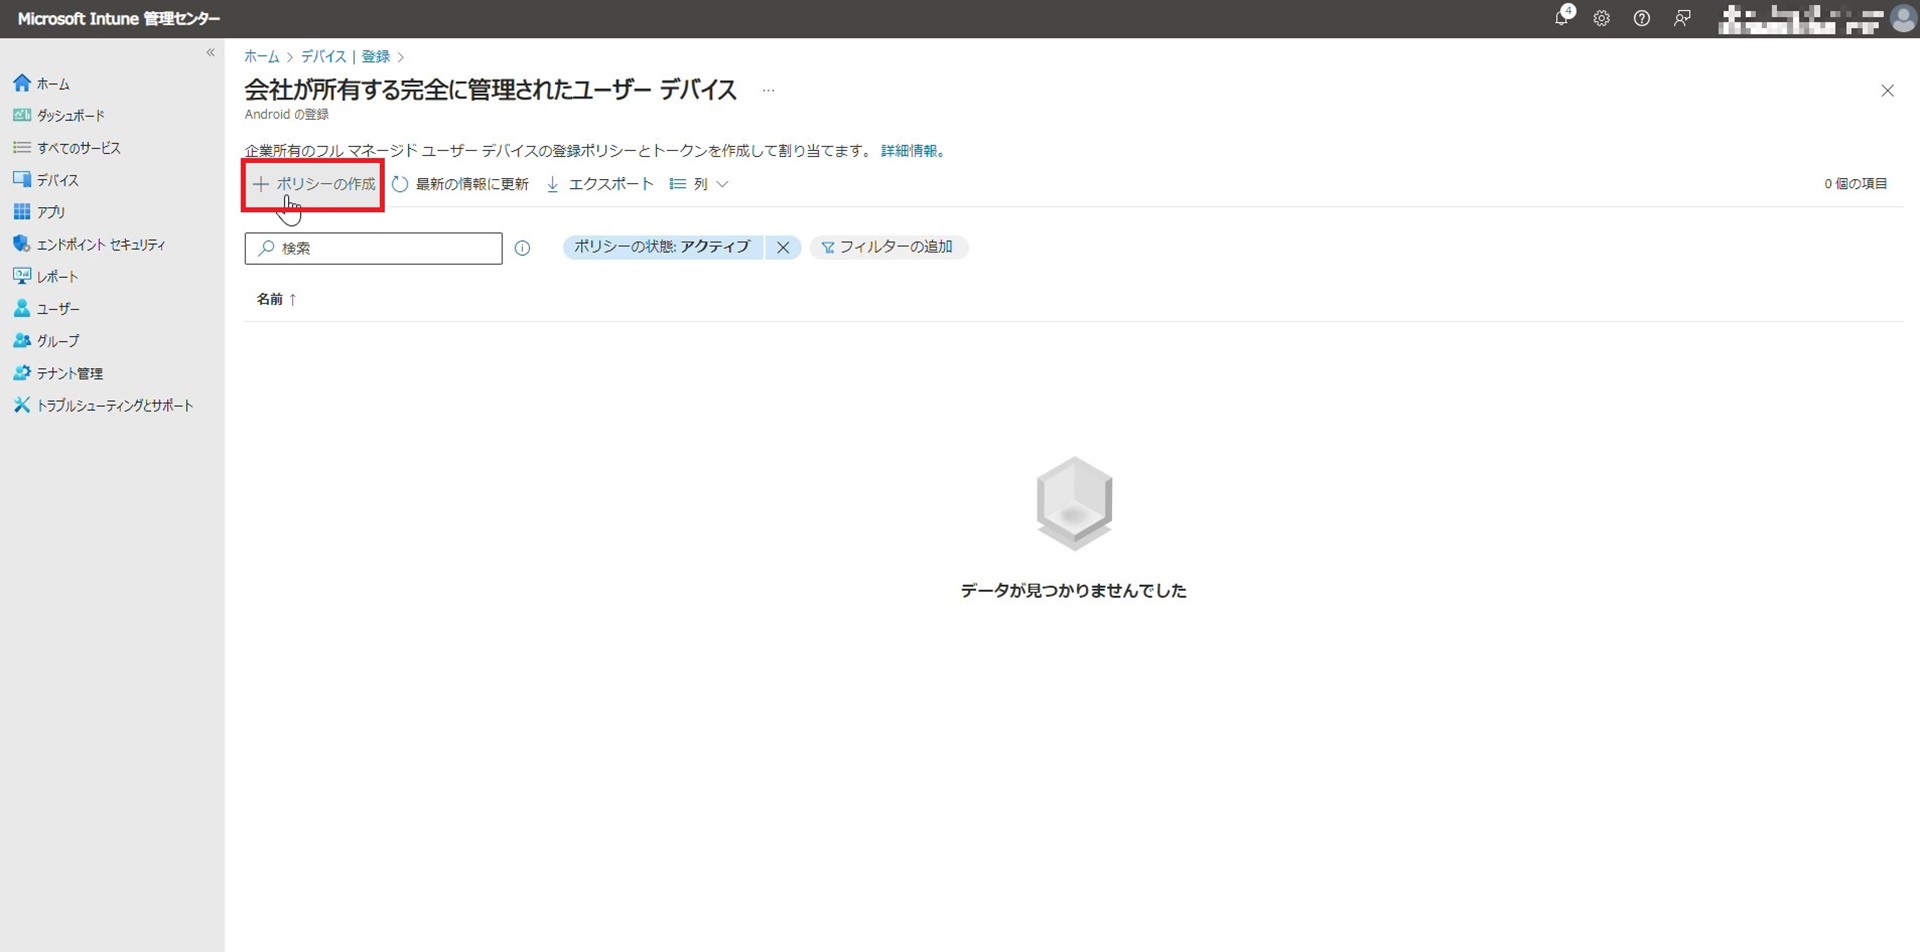Screen dimensions: 1920x952
Task: Open the help menu via the question mark
Action: (x=1641, y=18)
